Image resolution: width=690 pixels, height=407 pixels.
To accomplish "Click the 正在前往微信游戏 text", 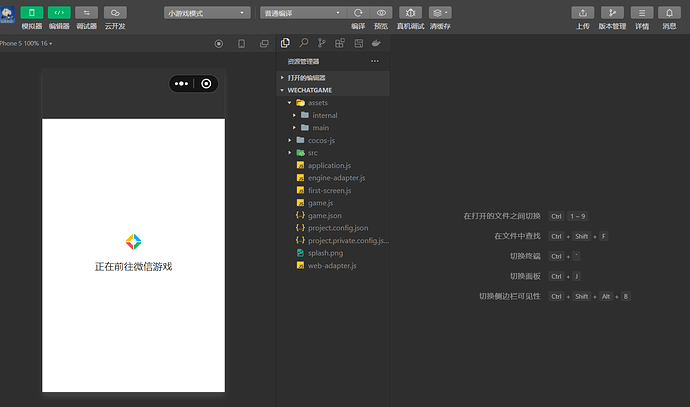I will coord(133,267).
